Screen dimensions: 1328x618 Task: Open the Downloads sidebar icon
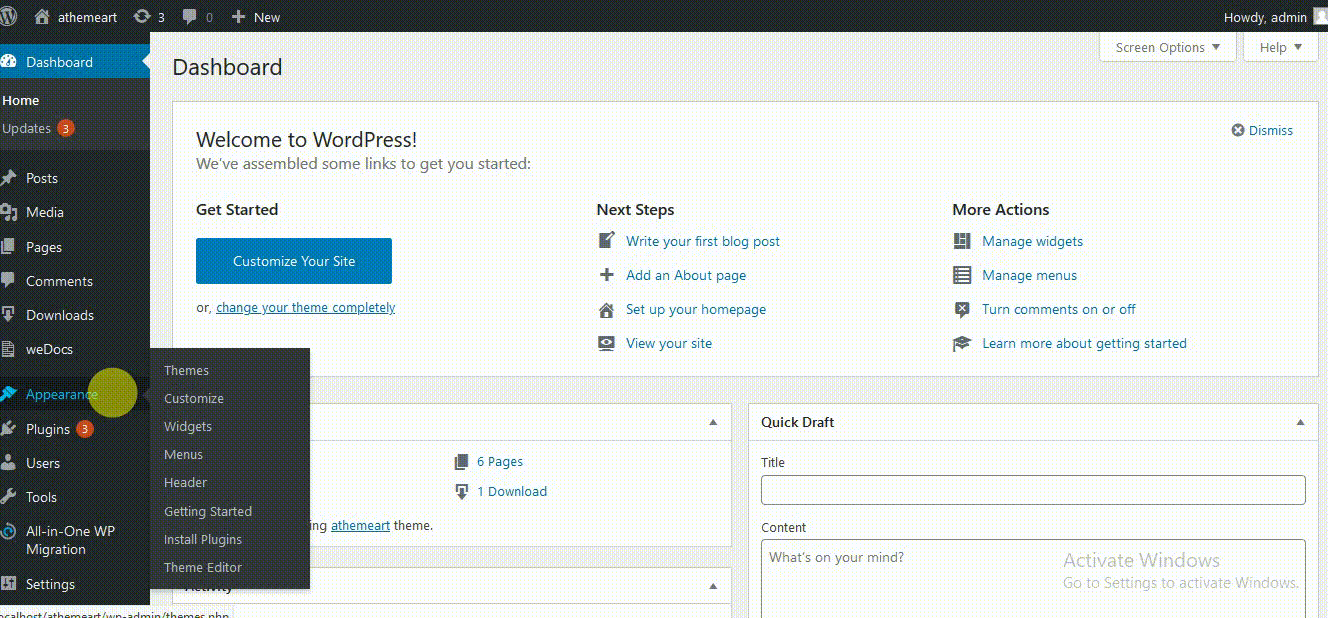9,315
